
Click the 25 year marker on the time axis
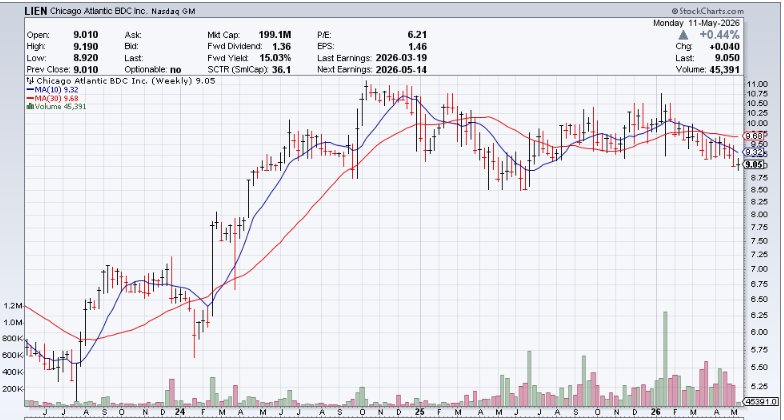[x=419, y=412]
